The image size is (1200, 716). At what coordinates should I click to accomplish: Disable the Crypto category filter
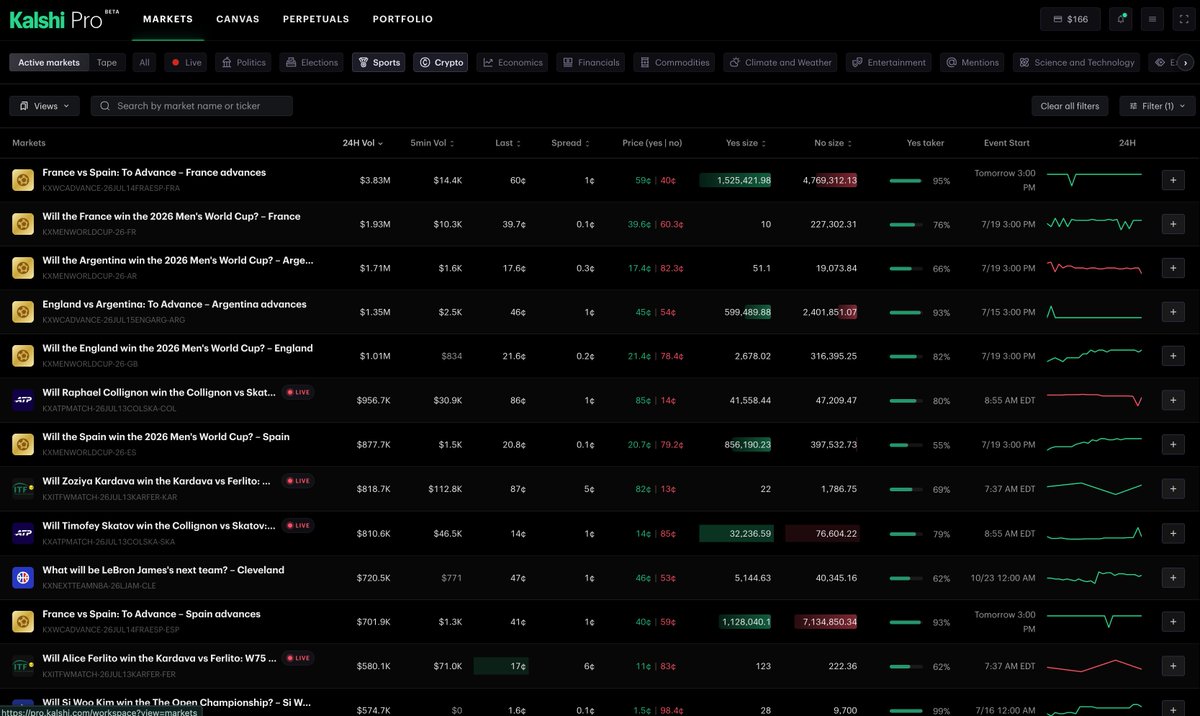pos(441,62)
